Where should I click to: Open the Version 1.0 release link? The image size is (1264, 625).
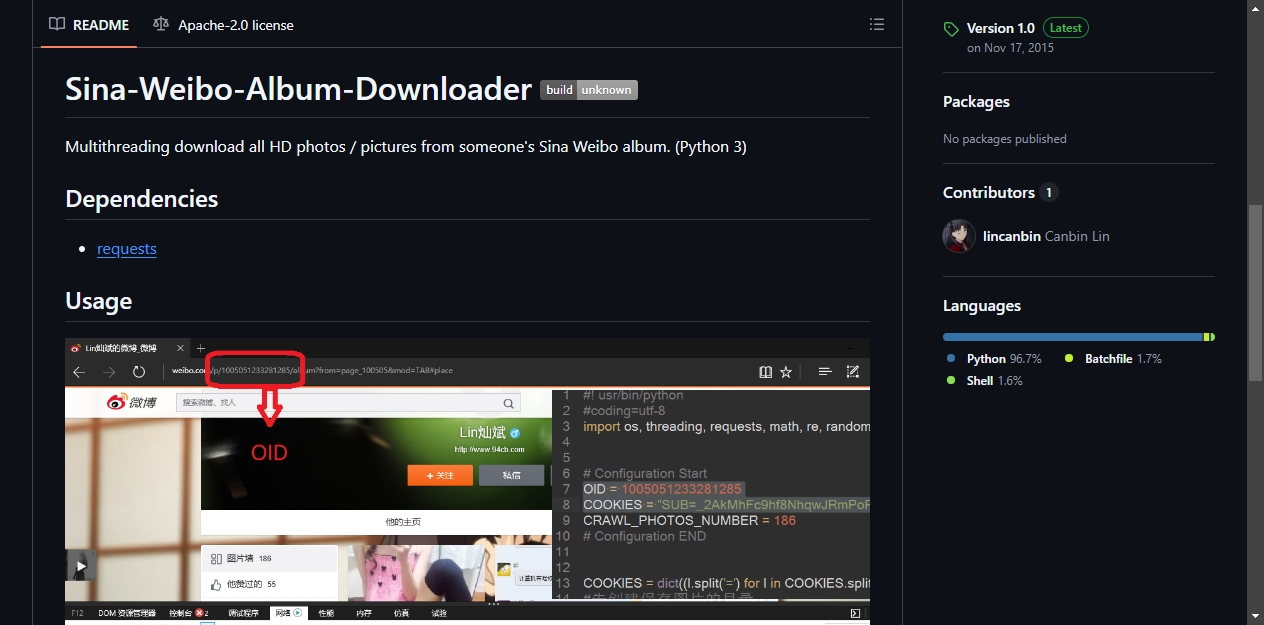[x=1000, y=28]
